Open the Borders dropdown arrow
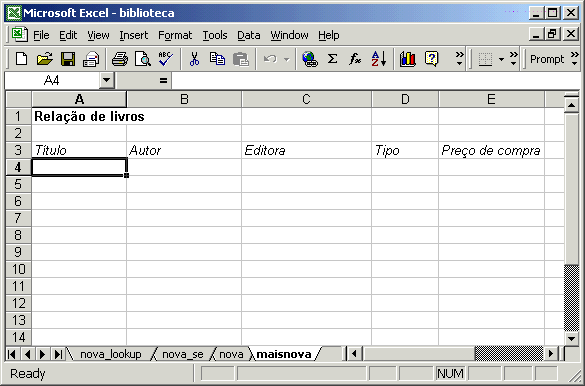Screen dimensions: 585x386 tap(501, 59)
